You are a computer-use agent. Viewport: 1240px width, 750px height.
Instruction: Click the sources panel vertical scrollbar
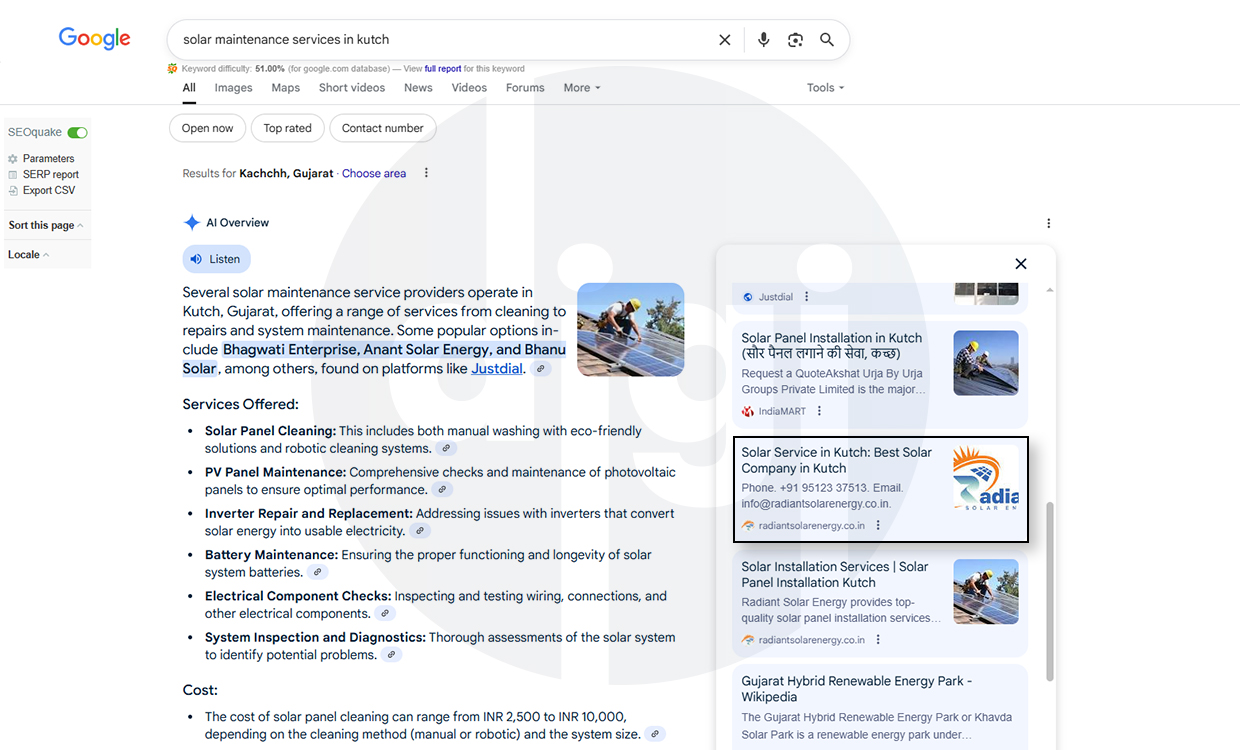1048,590
